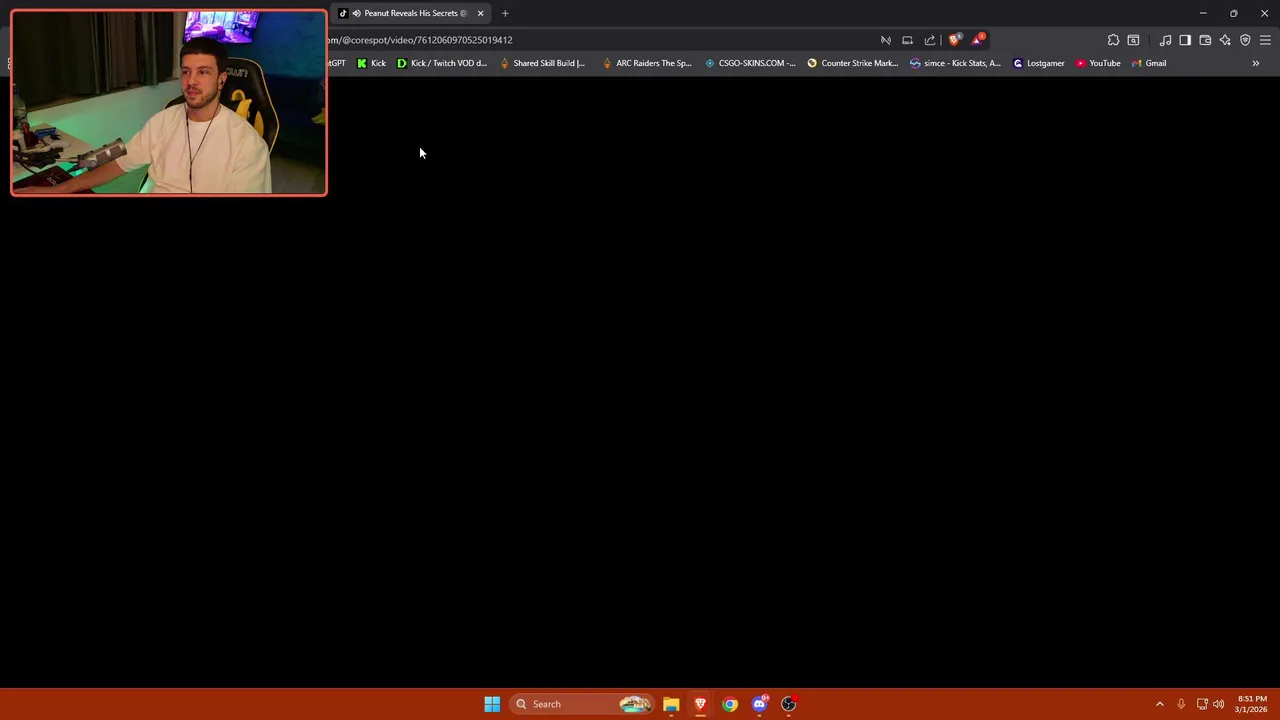
Task: Switch to the Peanut Reveals His Secrets tab
Action: click(x=410, y=13)
